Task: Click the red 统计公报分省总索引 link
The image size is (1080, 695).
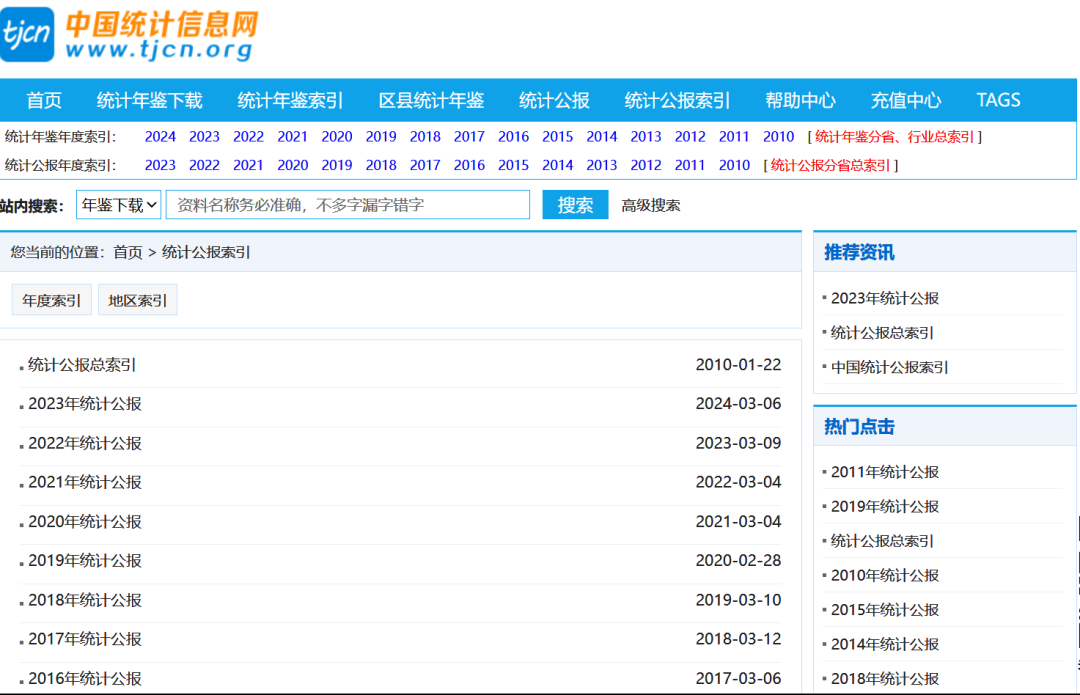Action: click(830, 166)
